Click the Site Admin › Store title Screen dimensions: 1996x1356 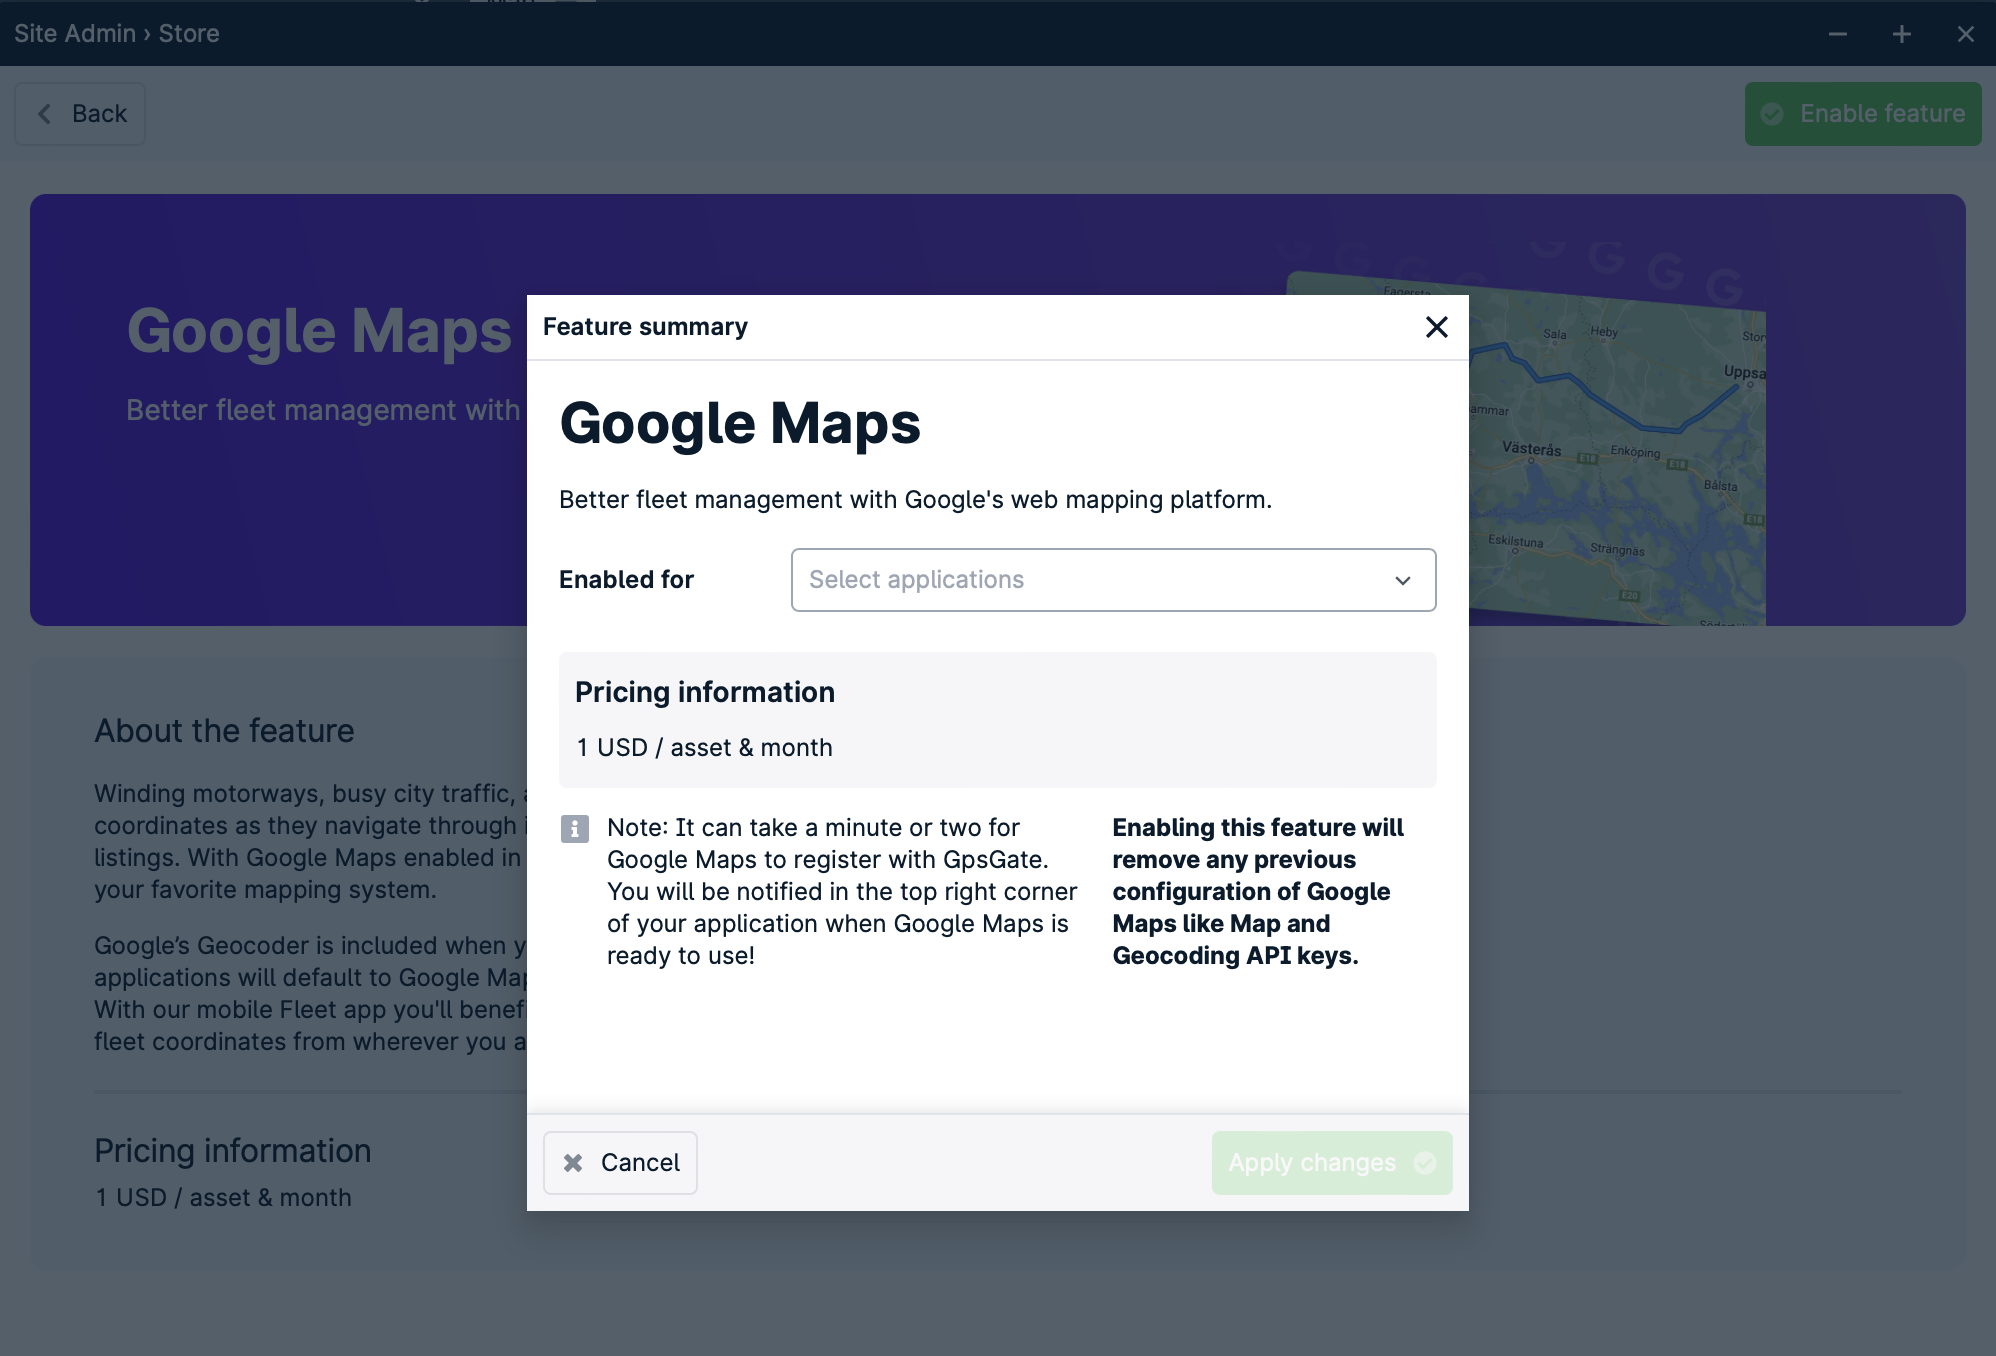pyautogui.click(x=117, y=33)
